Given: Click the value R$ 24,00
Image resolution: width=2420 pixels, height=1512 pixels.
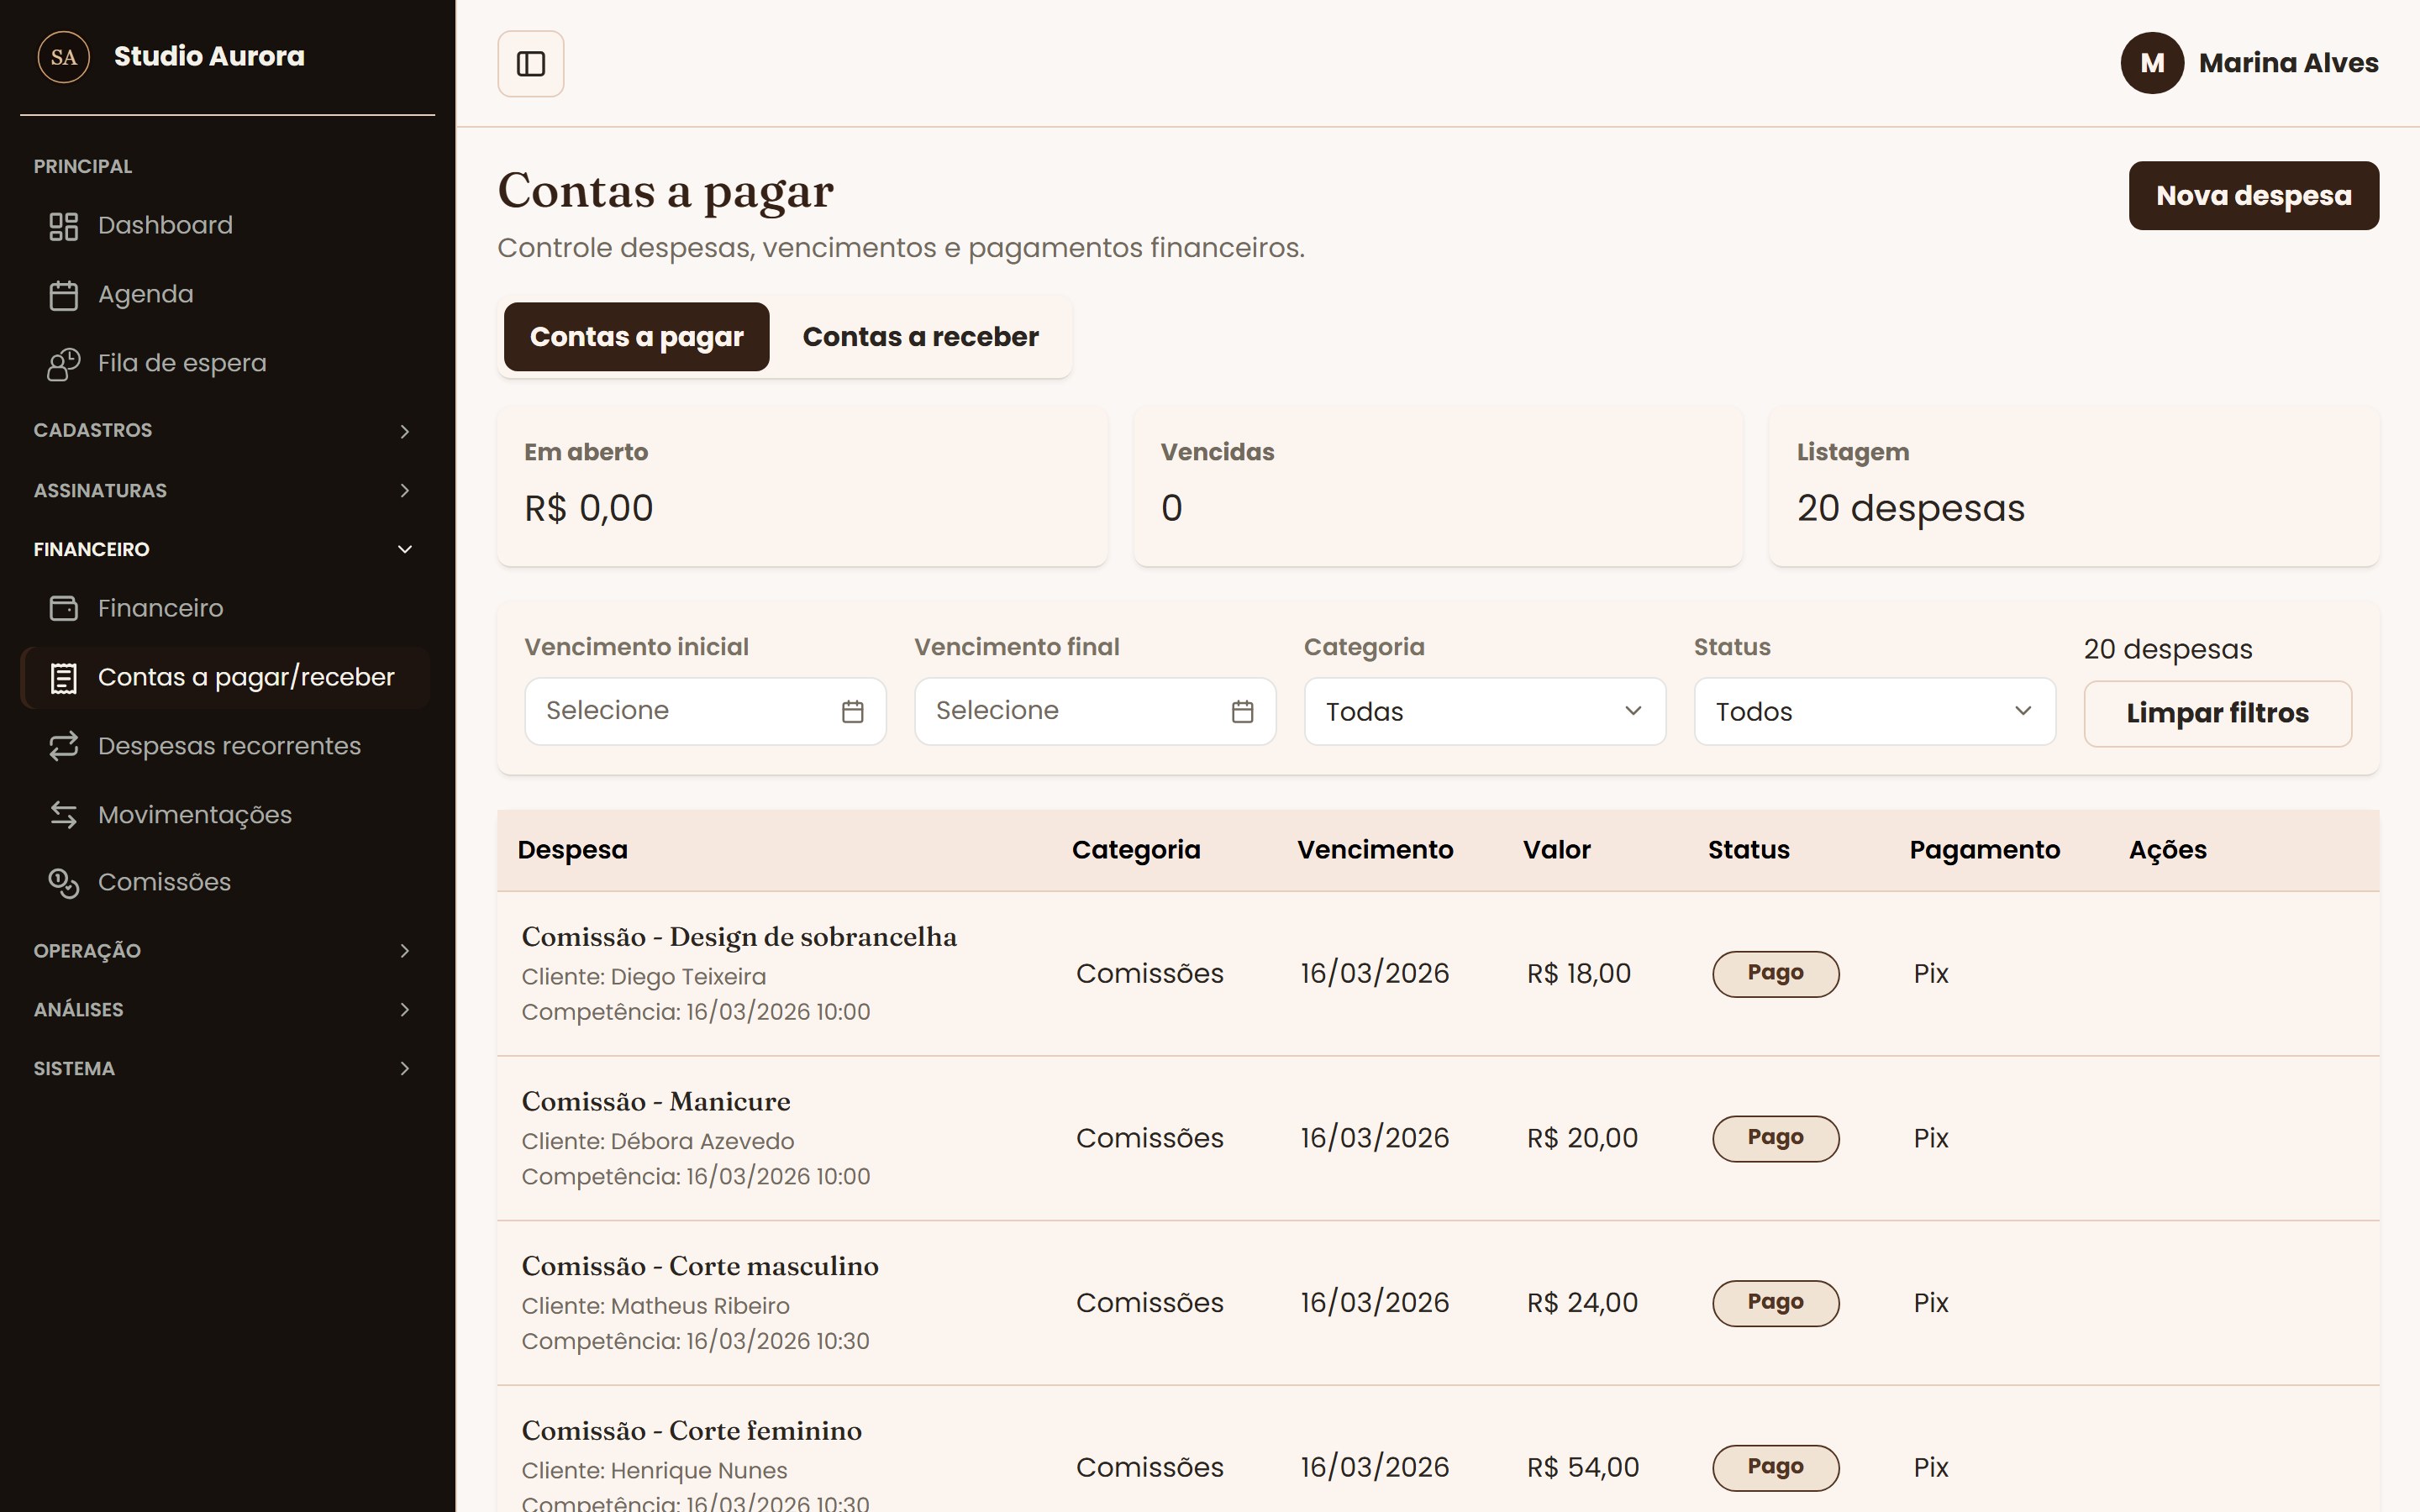Looking at the screenshot, I should [x=1582, y=1303].
